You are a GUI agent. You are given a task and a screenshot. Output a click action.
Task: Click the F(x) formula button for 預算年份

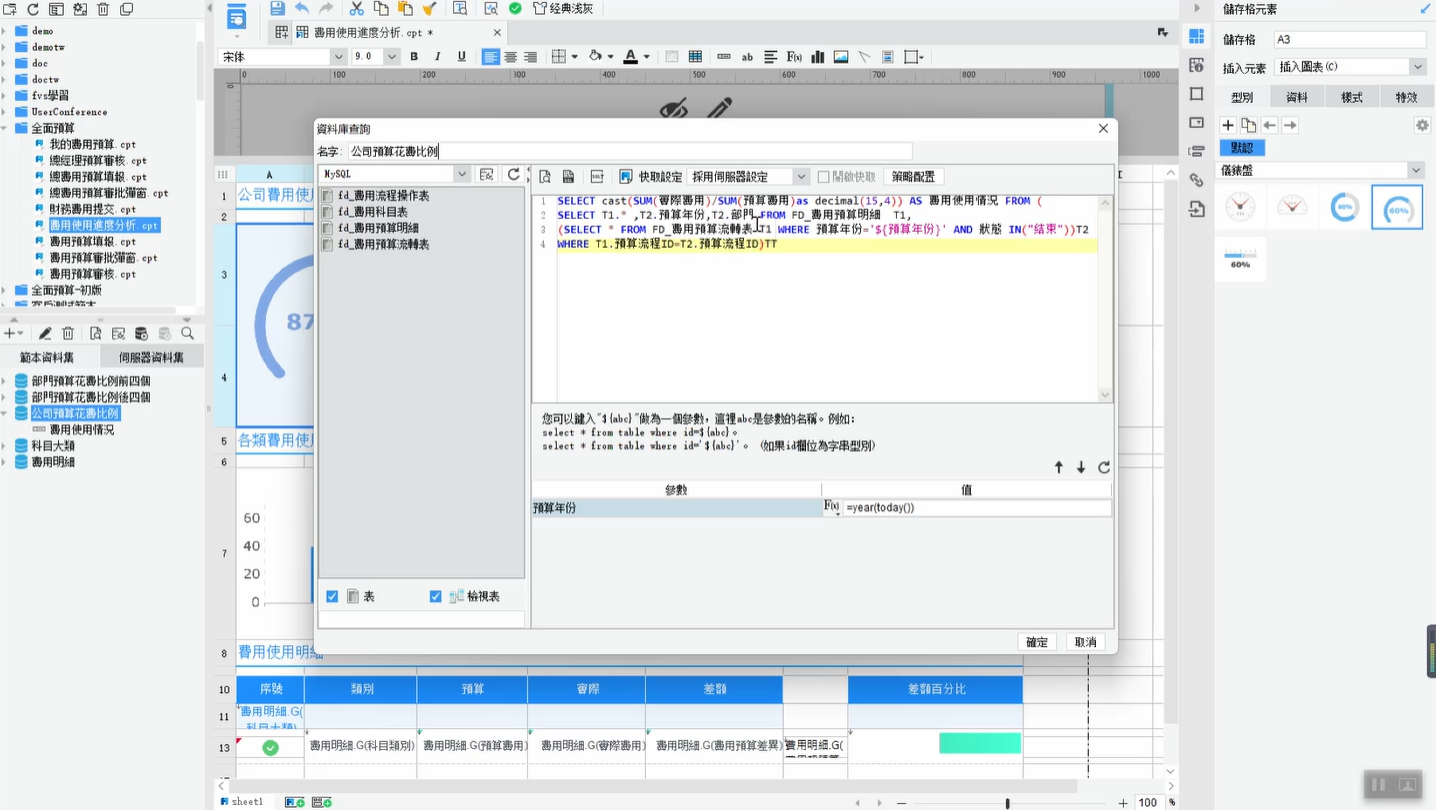tap(832, 508)
